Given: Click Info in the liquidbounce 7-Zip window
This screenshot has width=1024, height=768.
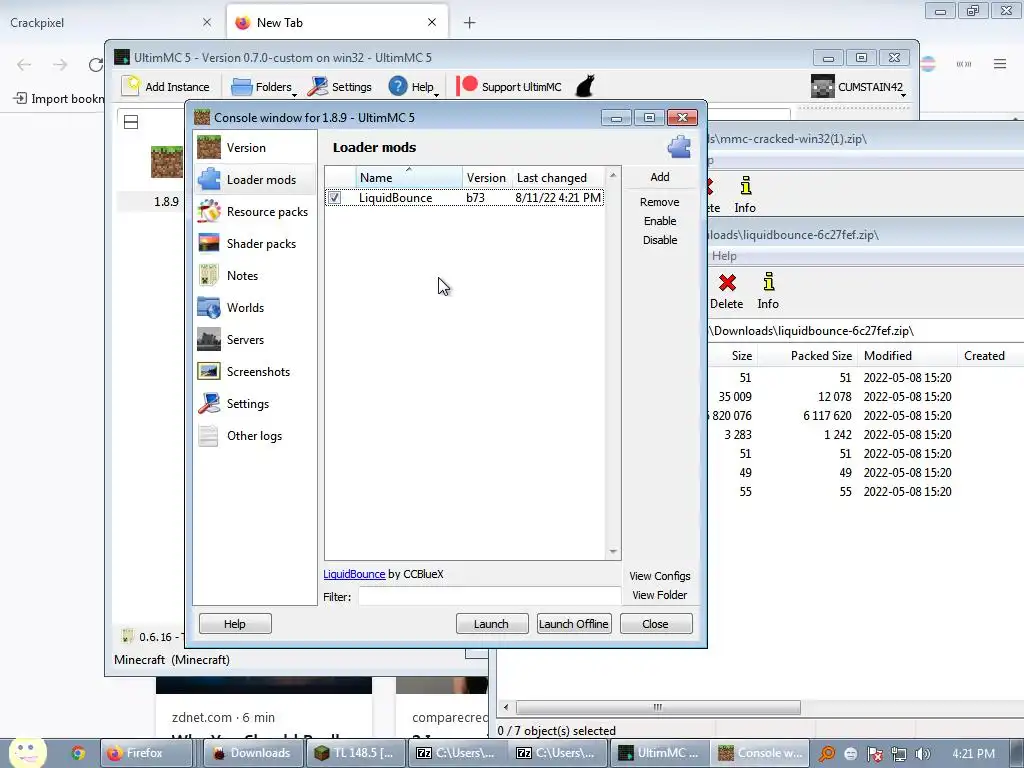Looking at the screenshot, I should click(768, 291).
